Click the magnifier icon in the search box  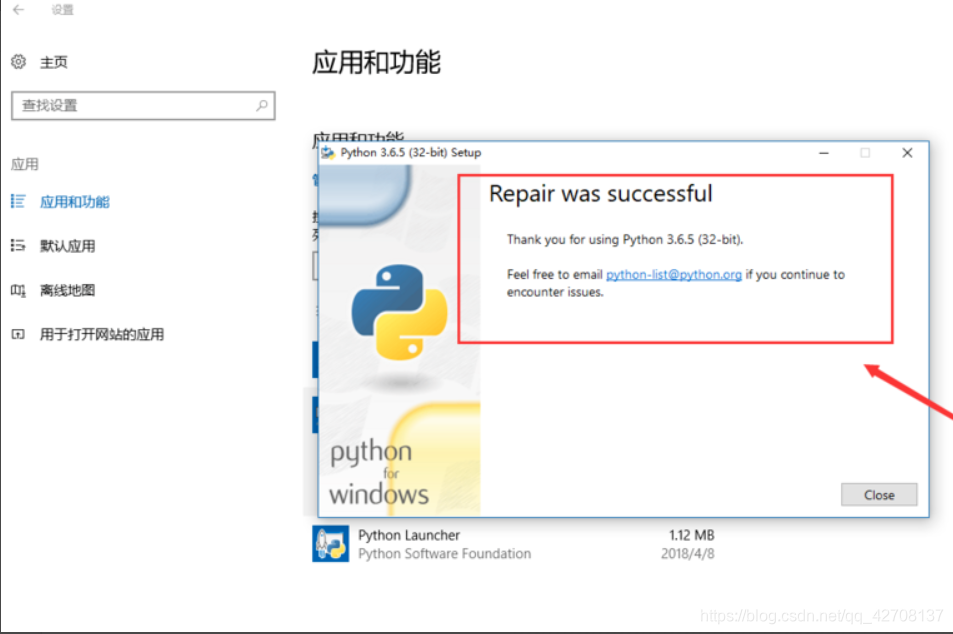point(261,105)
